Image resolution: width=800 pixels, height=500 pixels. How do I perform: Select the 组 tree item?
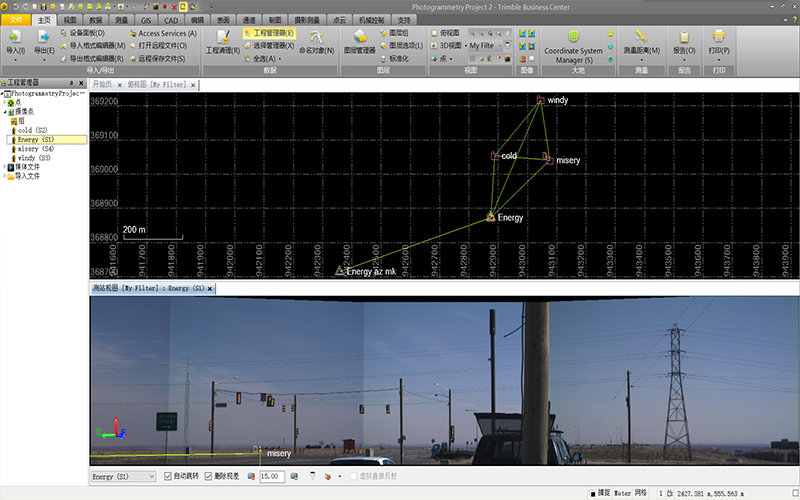(17, 121)
